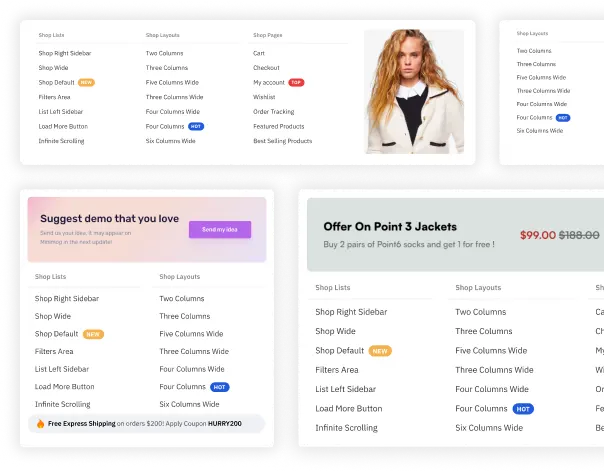Open Infinite Scrolling in the Jackets panel
Image resolution: width=604 pixels, height=471 pixels.
point(346,428)
